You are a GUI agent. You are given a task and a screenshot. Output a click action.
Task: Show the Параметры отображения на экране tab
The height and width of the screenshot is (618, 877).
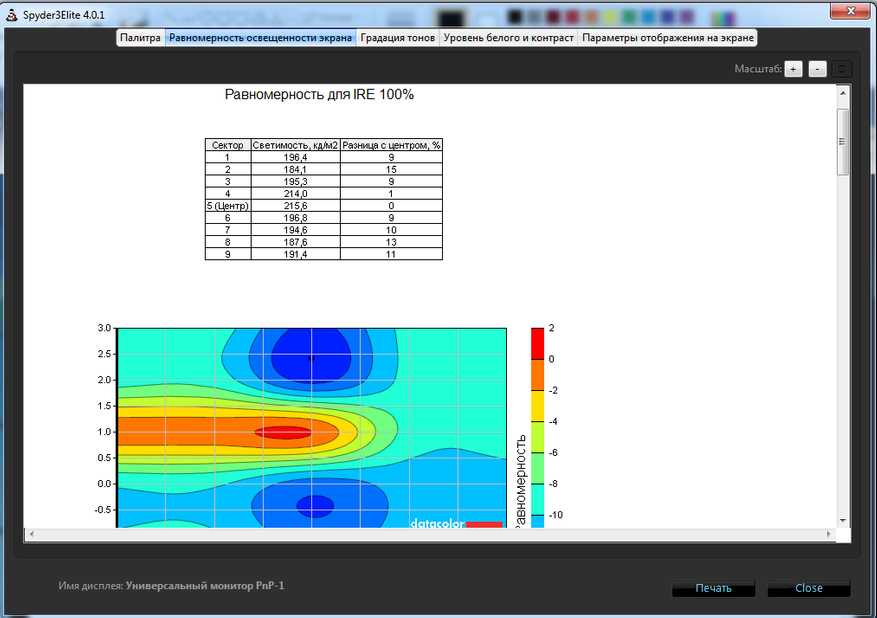[x=668, y=38]
